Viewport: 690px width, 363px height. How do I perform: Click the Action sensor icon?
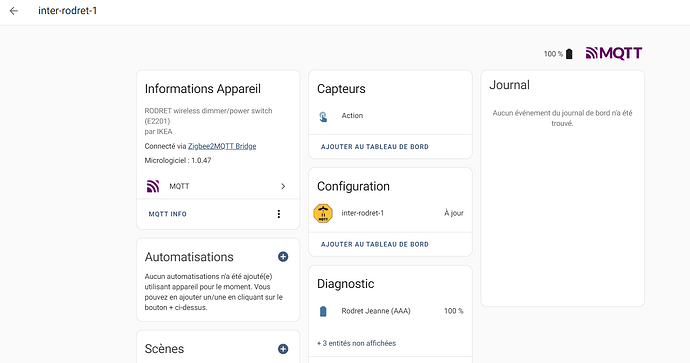pyautogui.click(x=323, y=117)
